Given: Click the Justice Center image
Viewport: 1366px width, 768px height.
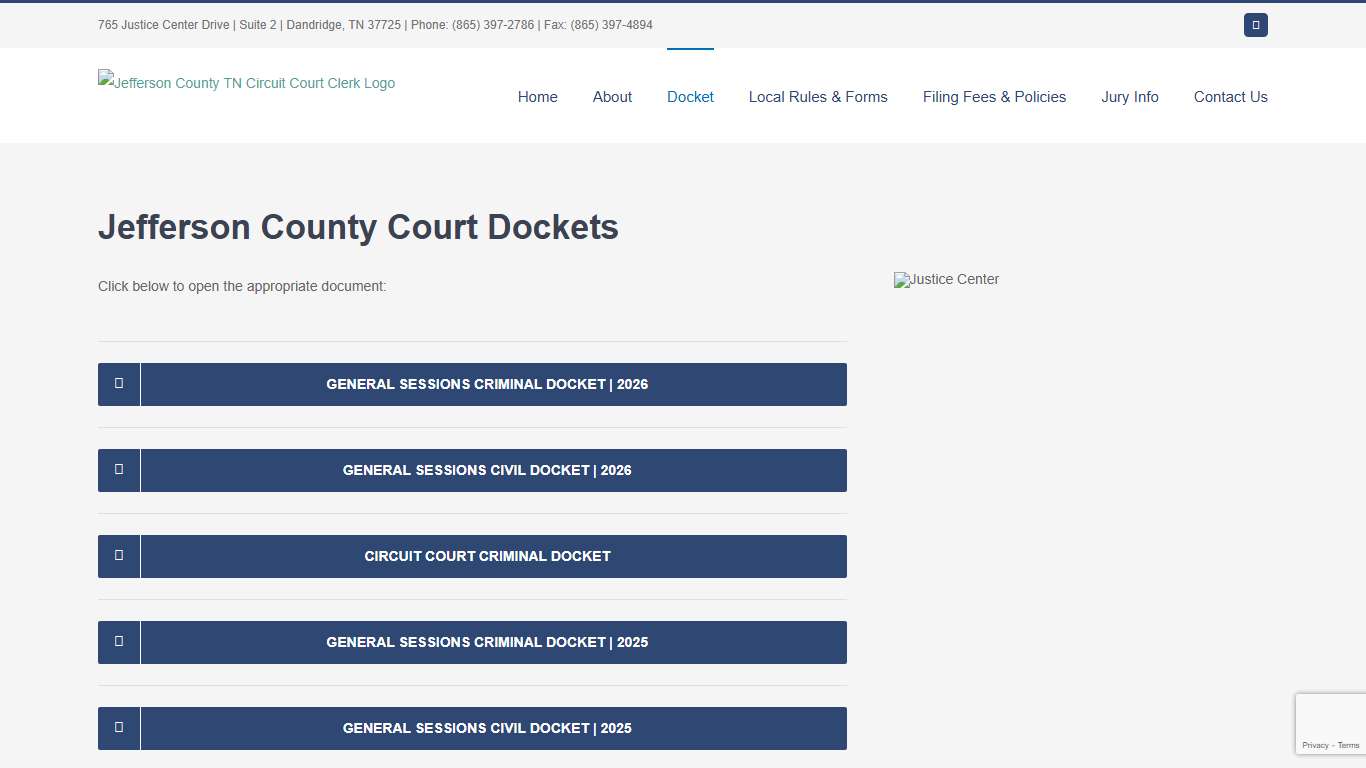Looking at the screenshot, I should click(x=945, y=279).
